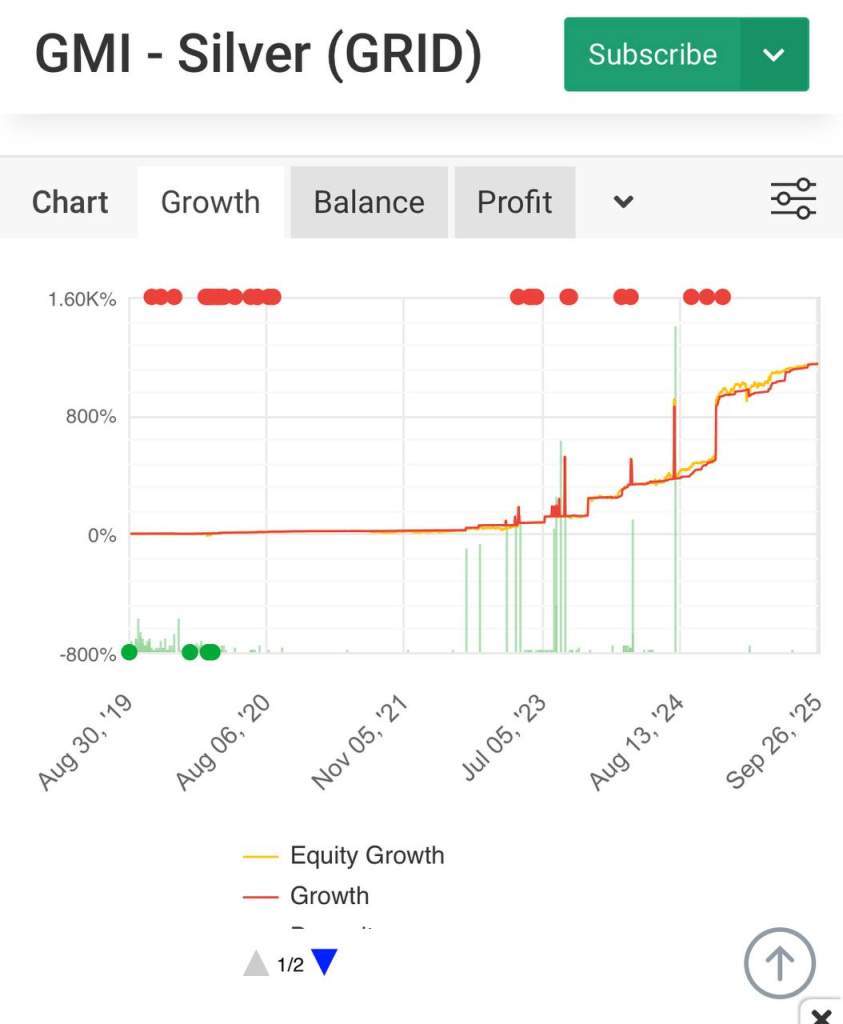Open the Subscribe dropdown arrow
This screenshot has width=843, height=1024.
point(774,54)
